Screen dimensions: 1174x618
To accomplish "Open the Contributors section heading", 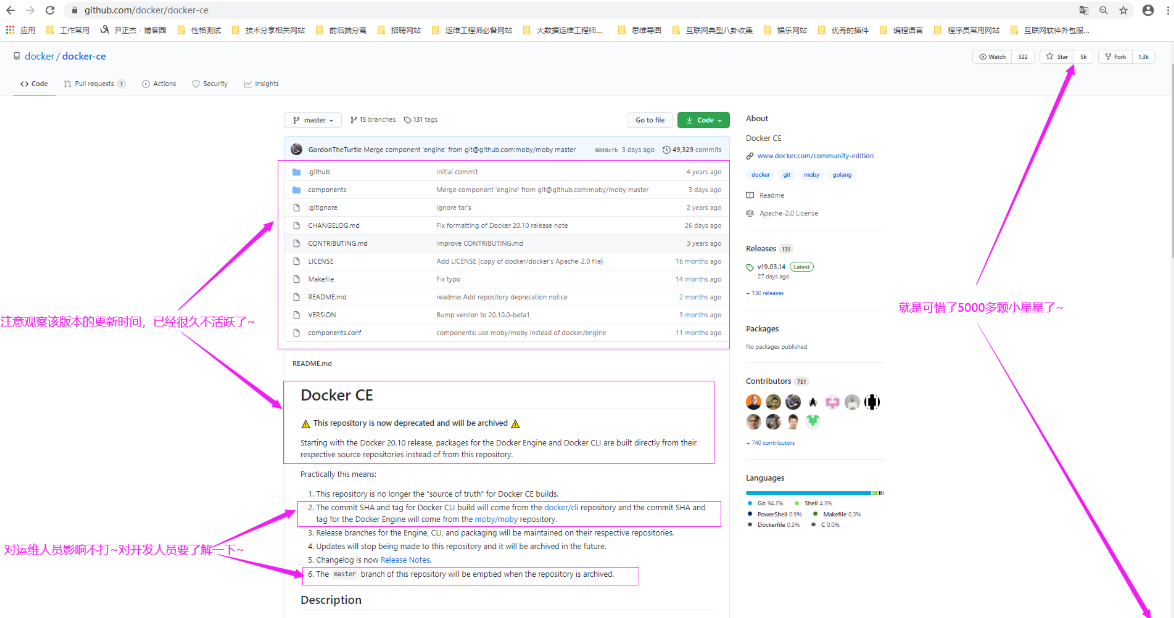I will click(768, 381).
